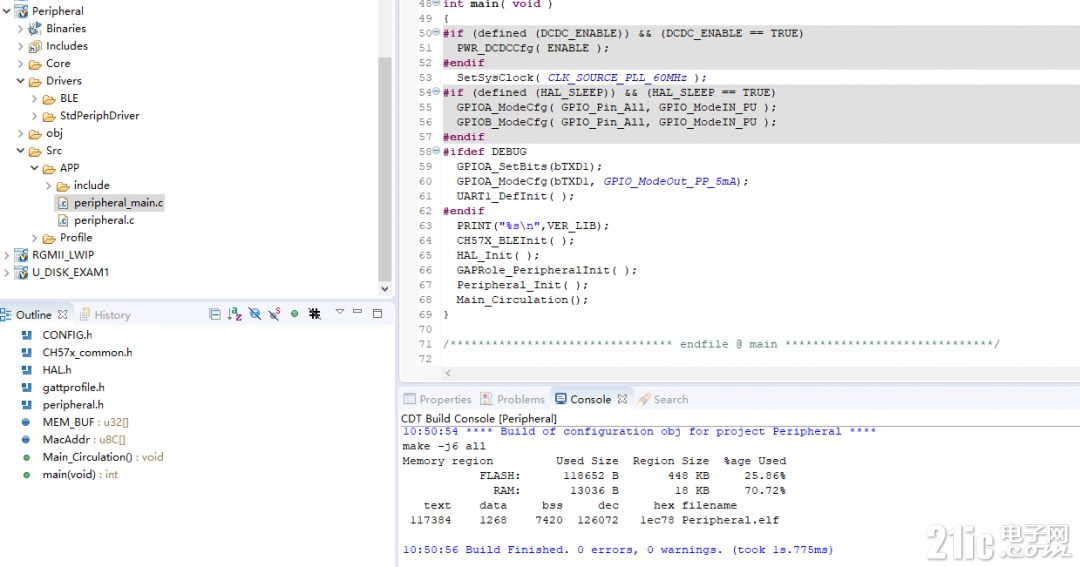The height and width of the screenshot is (567, 1080).
Task: Click the Includes icon
Action: 35,46
